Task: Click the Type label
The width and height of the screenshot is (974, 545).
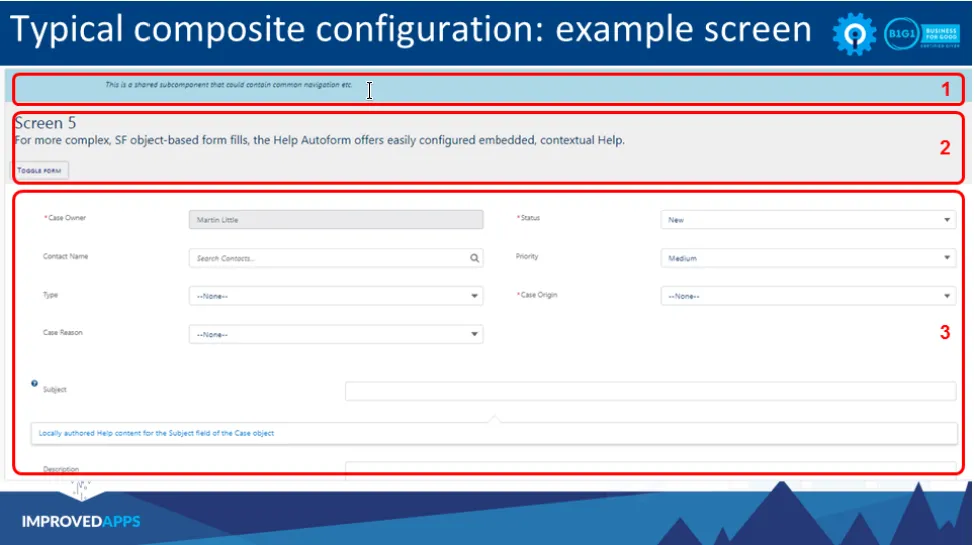Action: coord(50,295)
